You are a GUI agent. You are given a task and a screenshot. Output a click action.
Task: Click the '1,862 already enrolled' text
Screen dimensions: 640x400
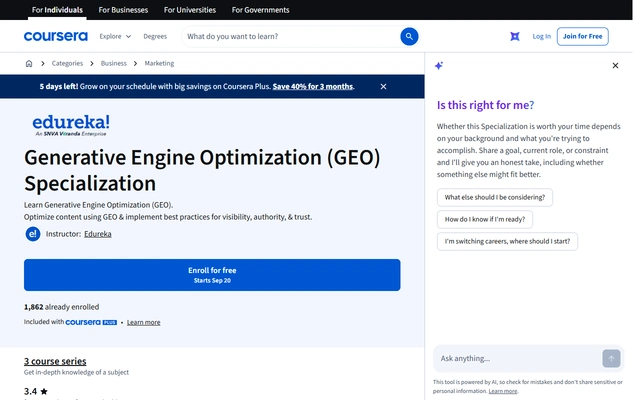(61, 307)
